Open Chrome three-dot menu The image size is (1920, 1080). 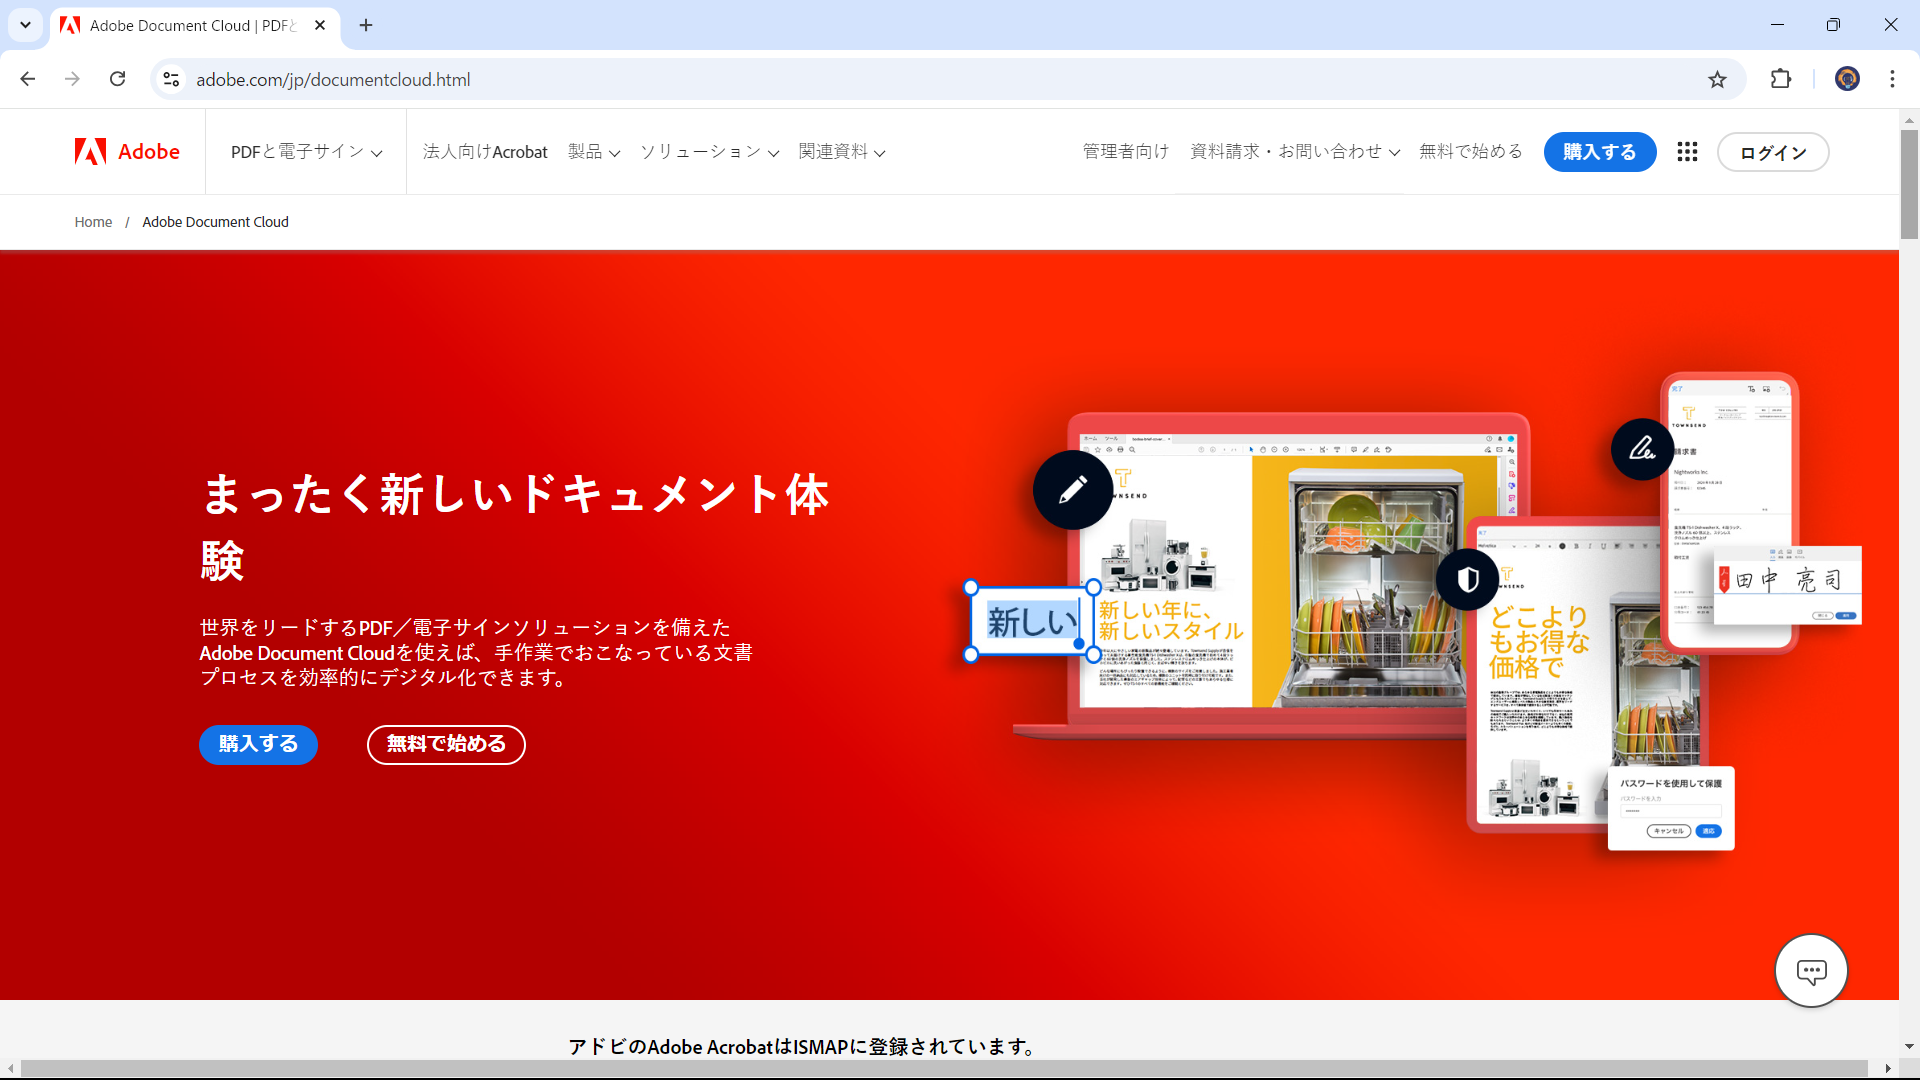coord(1892,79)
